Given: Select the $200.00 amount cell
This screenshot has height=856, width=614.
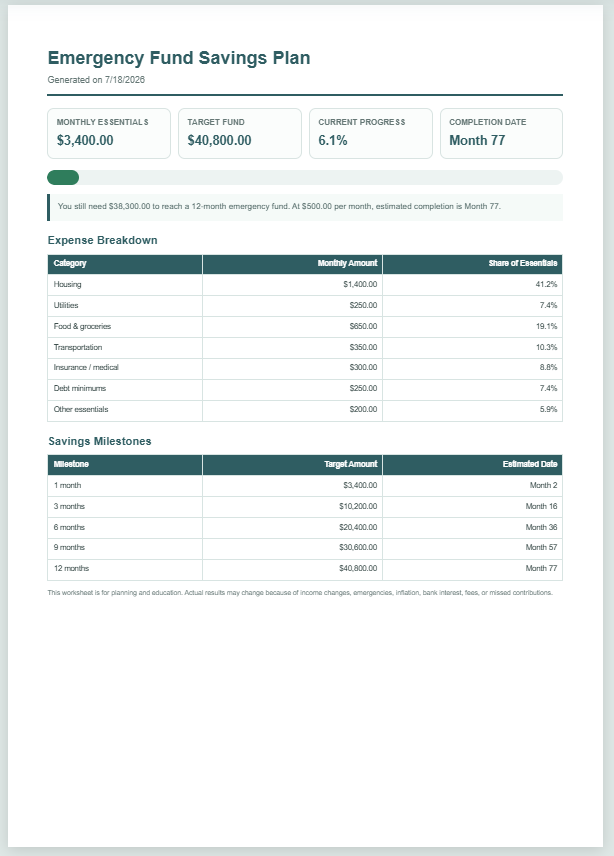Looking at the screenshot, I should (x=293, y=410).
